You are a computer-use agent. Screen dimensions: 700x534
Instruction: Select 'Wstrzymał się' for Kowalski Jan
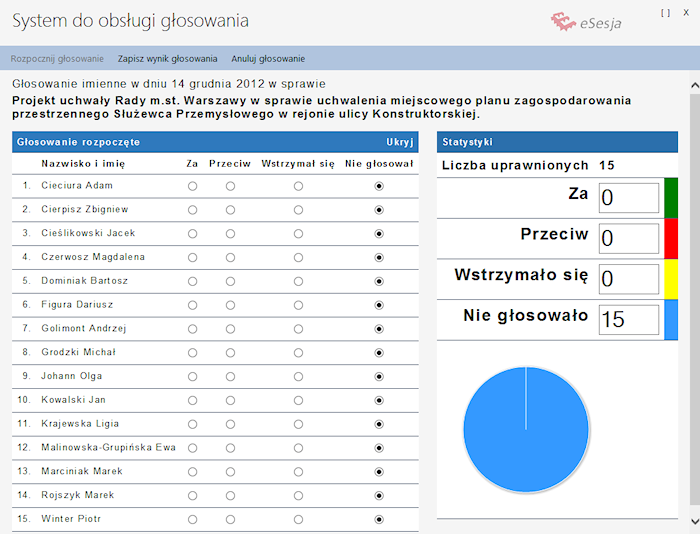coord(298,400)
